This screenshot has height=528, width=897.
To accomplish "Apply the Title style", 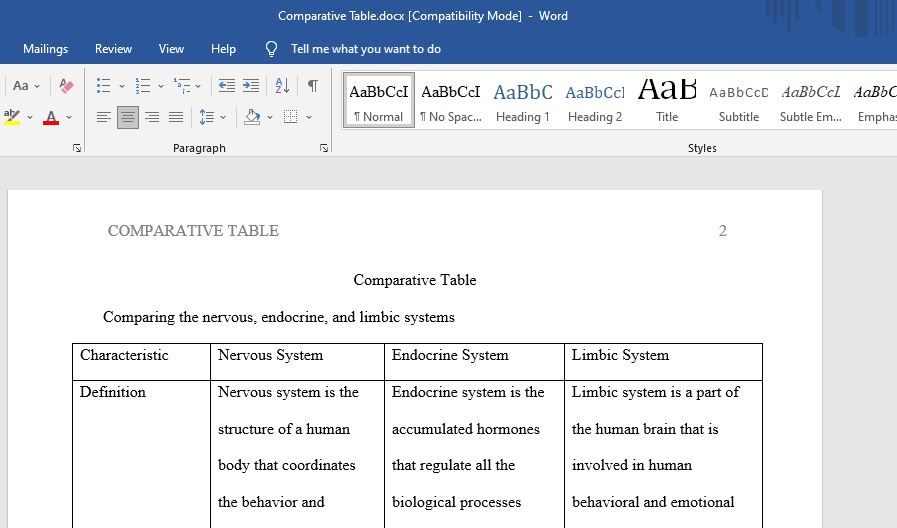I will 667,101.
